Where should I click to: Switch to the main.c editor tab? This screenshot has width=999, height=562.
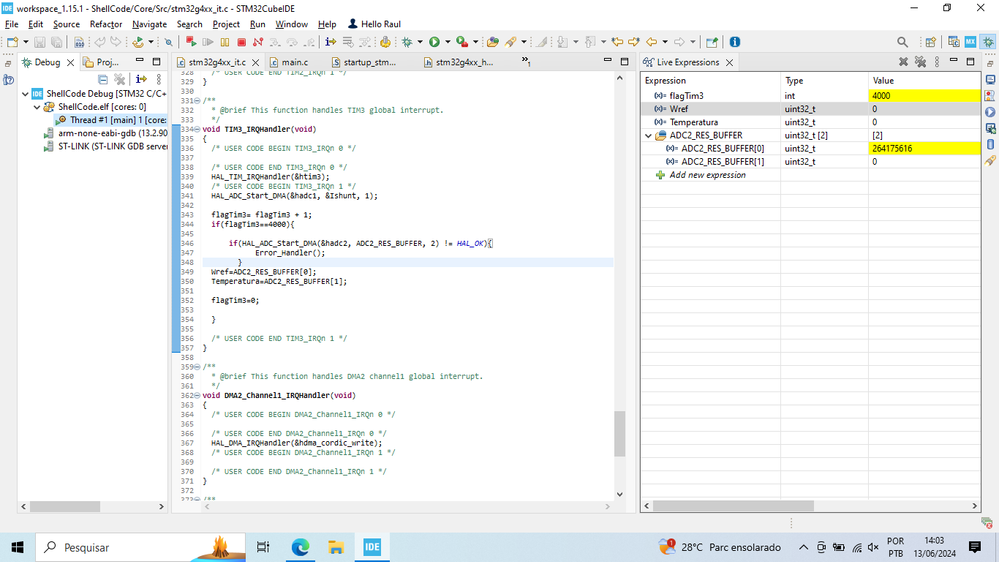point(294,62)
